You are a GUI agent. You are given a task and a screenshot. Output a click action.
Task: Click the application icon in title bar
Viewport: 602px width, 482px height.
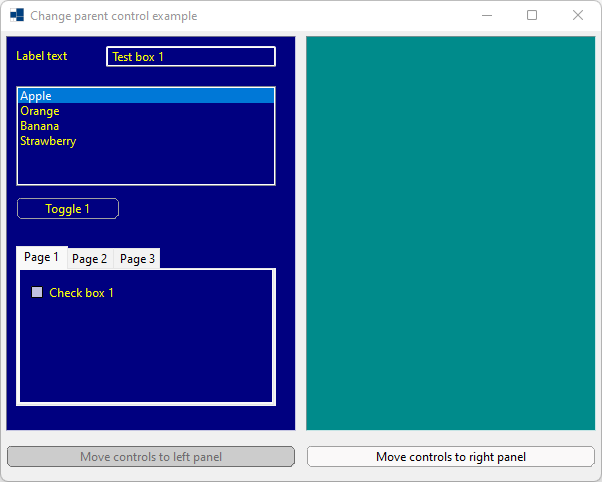[x=17, y=16]
